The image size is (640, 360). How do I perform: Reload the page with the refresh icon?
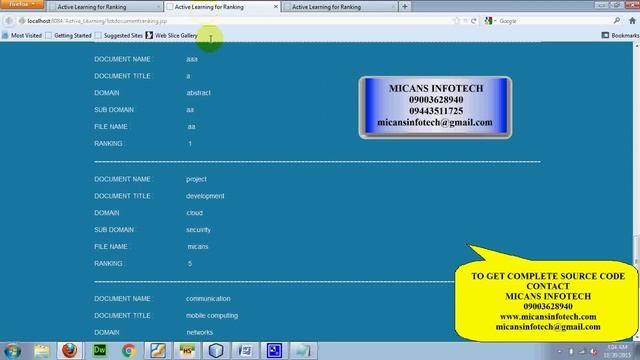(473, 21)
